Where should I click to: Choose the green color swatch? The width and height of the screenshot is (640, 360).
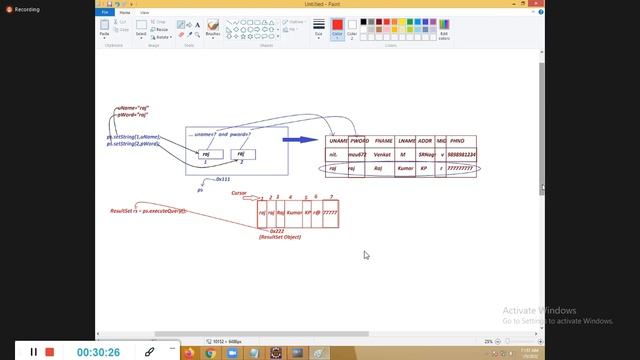tap(410, 22)
